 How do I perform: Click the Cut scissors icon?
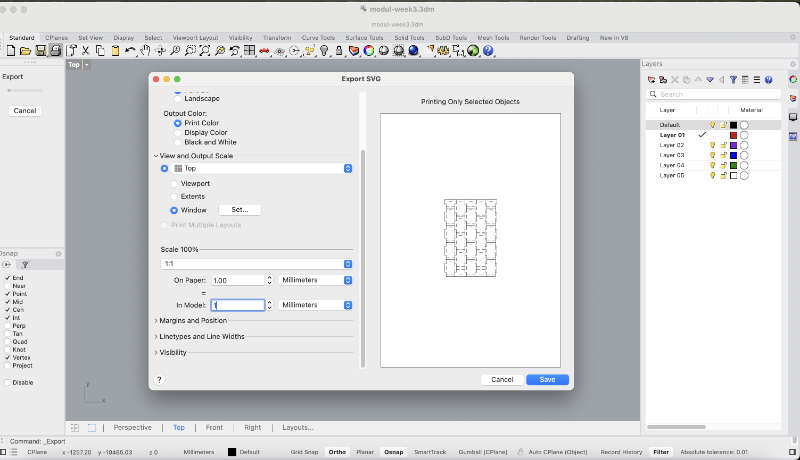click(x=86, y=50)
